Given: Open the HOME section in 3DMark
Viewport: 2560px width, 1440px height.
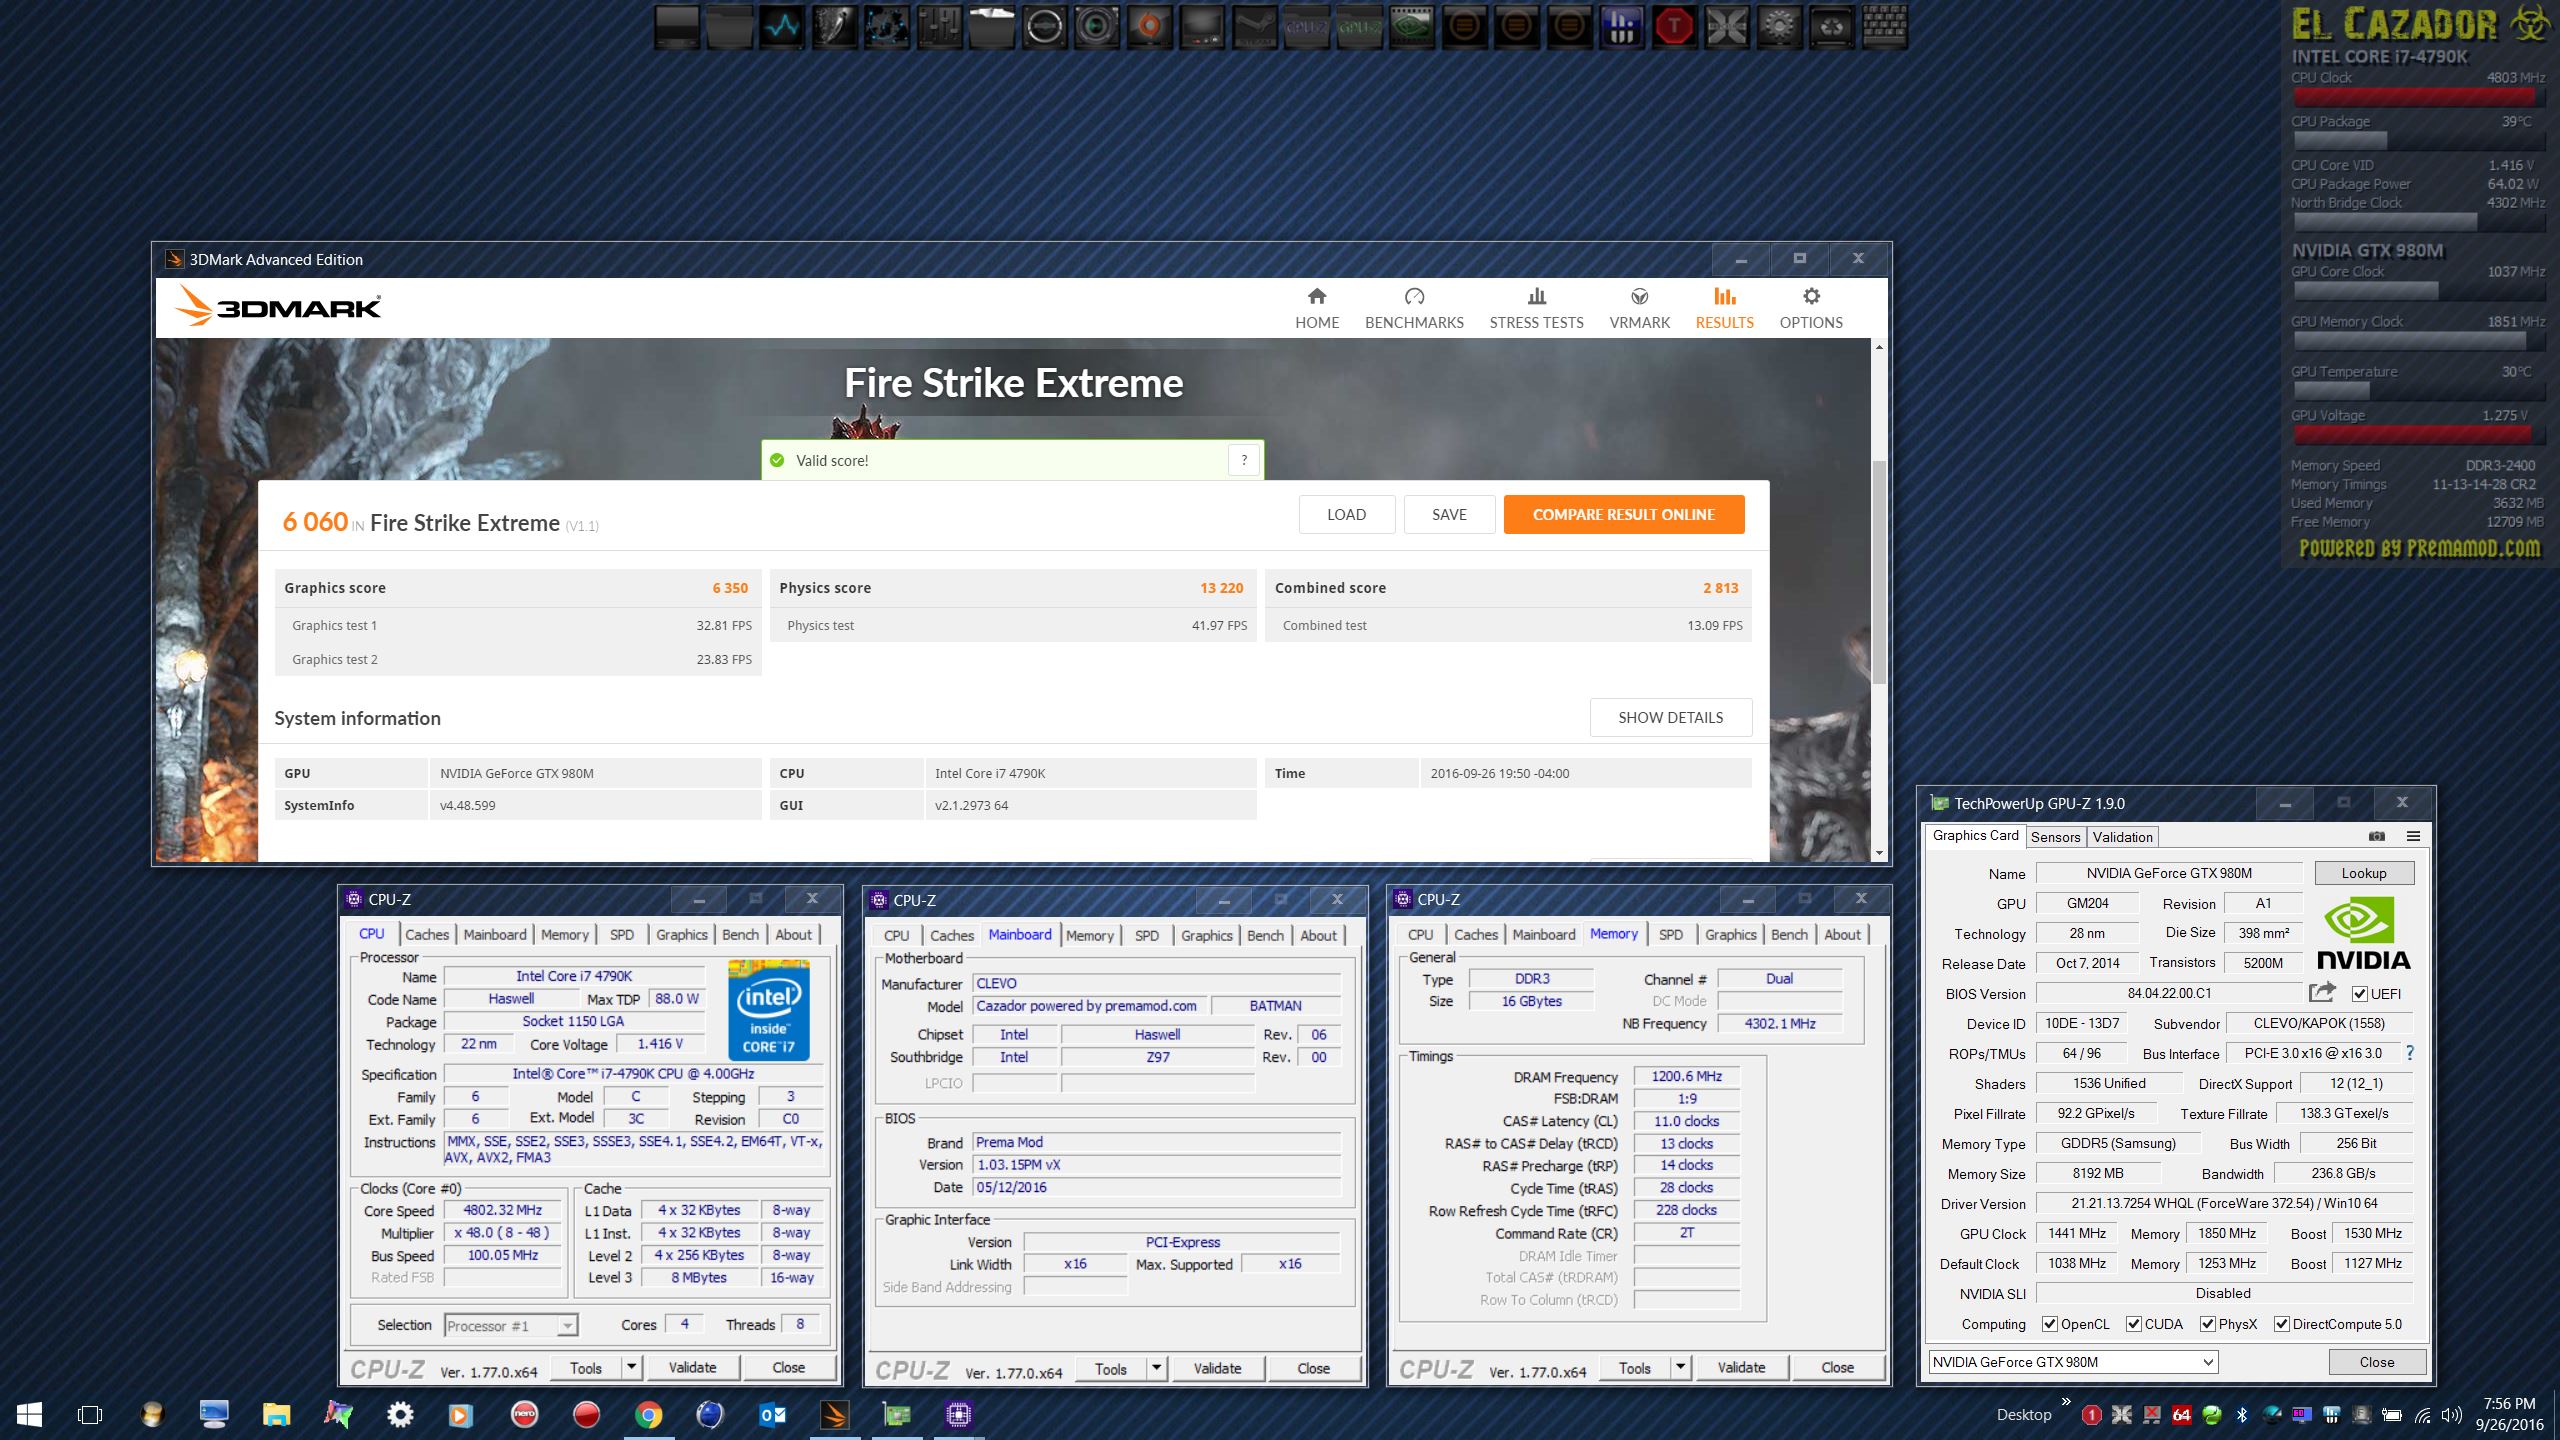Looking at the screenshot, I should (1317, 309).
